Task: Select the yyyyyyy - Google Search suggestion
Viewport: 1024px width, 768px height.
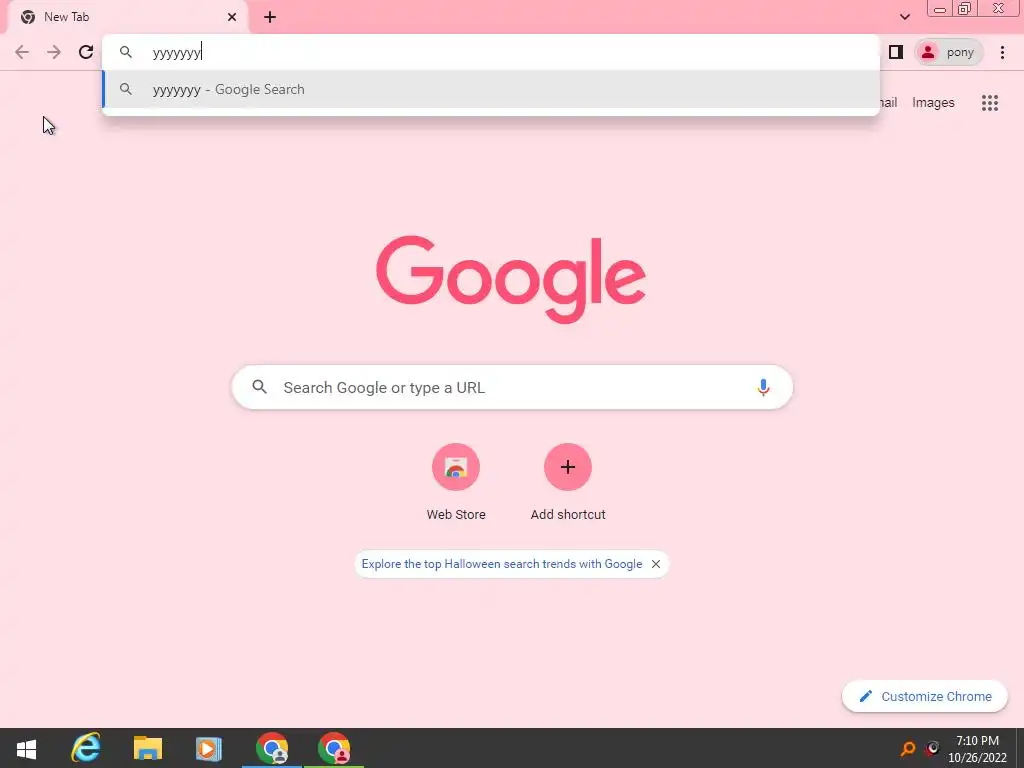Action: tap(491, 89)
